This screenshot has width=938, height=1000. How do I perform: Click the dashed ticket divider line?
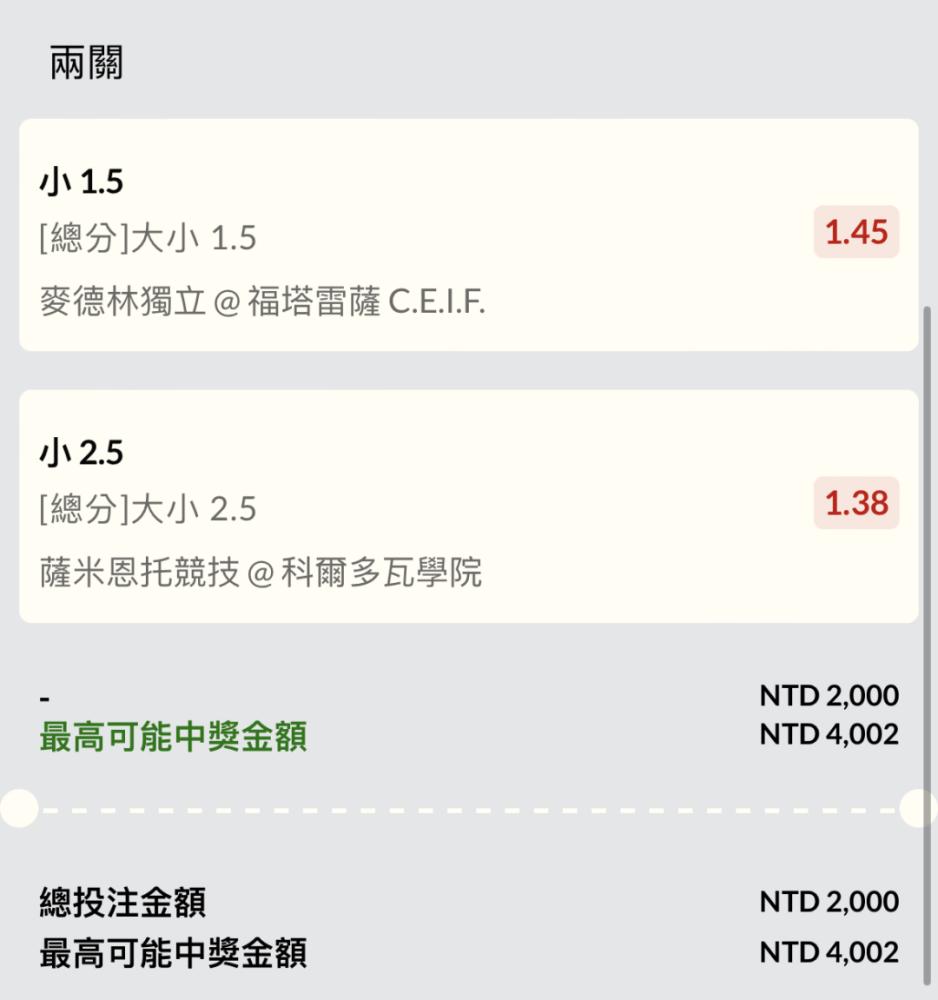click(x=468, y=809)
